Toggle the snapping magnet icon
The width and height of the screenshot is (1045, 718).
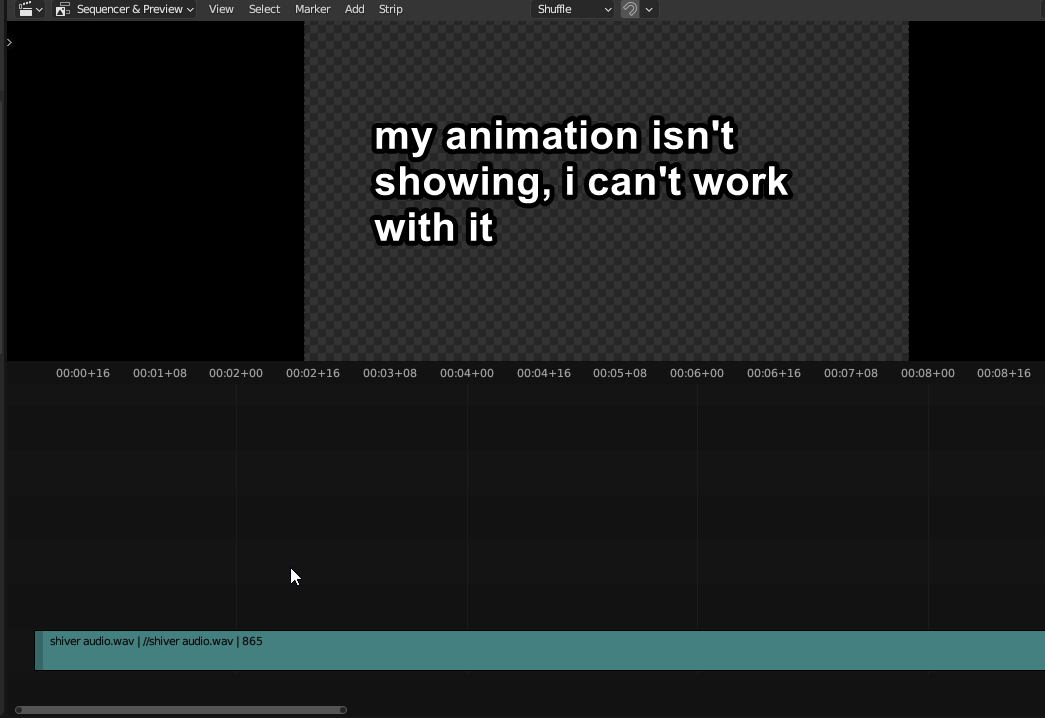(630, 9)
